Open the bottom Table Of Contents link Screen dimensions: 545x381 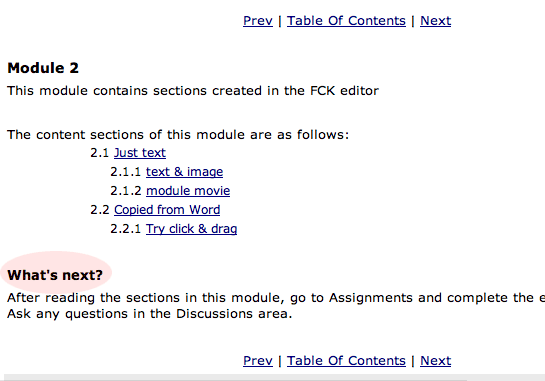coord(346,361)
